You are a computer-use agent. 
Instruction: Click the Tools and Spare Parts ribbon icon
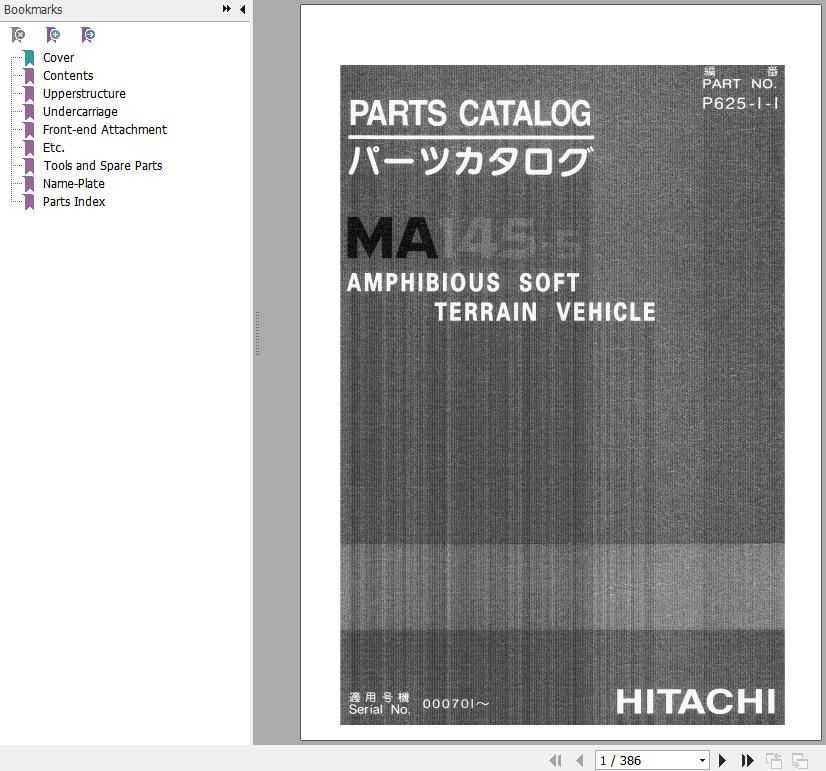(30, 166)
